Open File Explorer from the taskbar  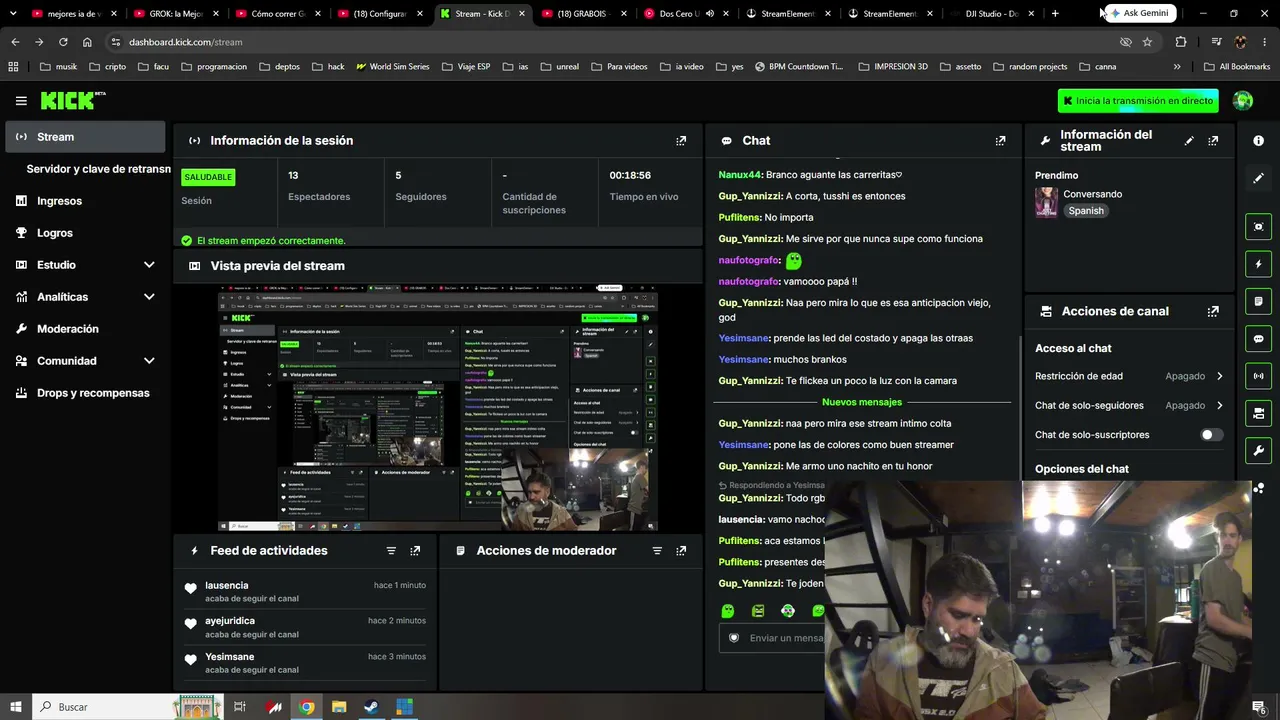pyautogui.click(x=339, y=707)
